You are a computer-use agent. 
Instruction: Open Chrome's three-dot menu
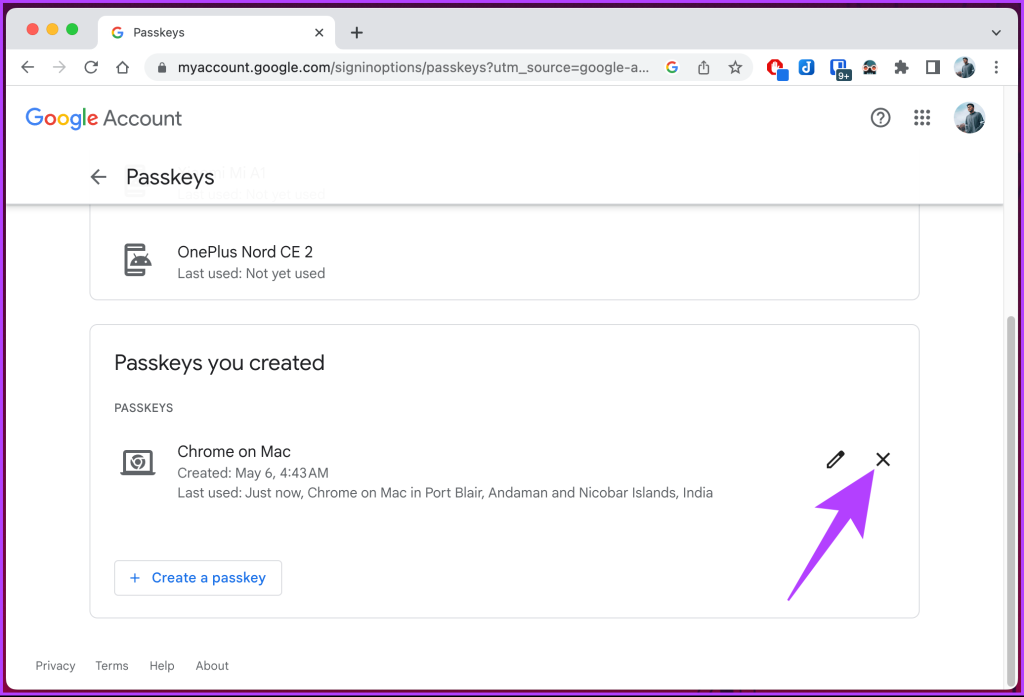tap(996, 67)
